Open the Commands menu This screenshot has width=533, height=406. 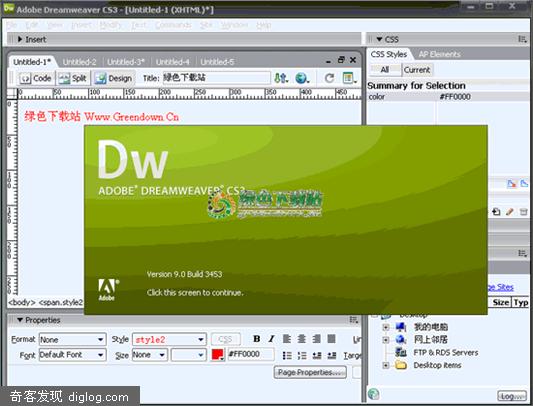coord(173,25)
